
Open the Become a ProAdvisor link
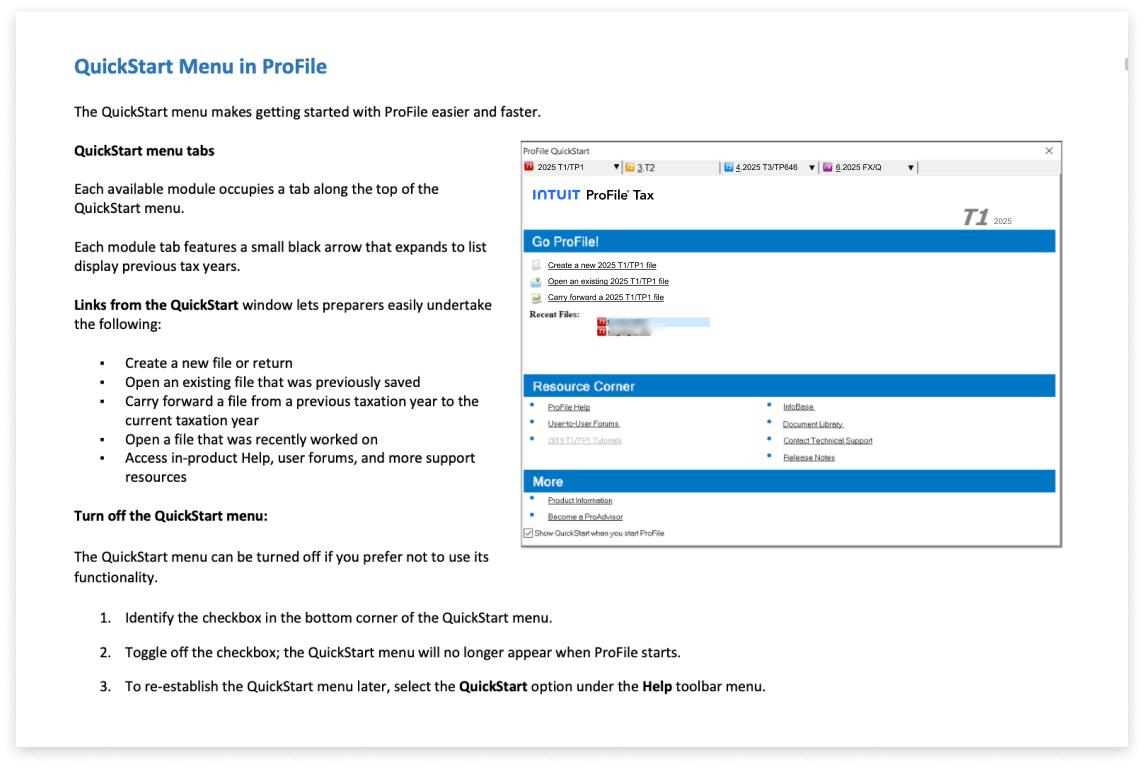pyautogui.click(x=585, y=517)
